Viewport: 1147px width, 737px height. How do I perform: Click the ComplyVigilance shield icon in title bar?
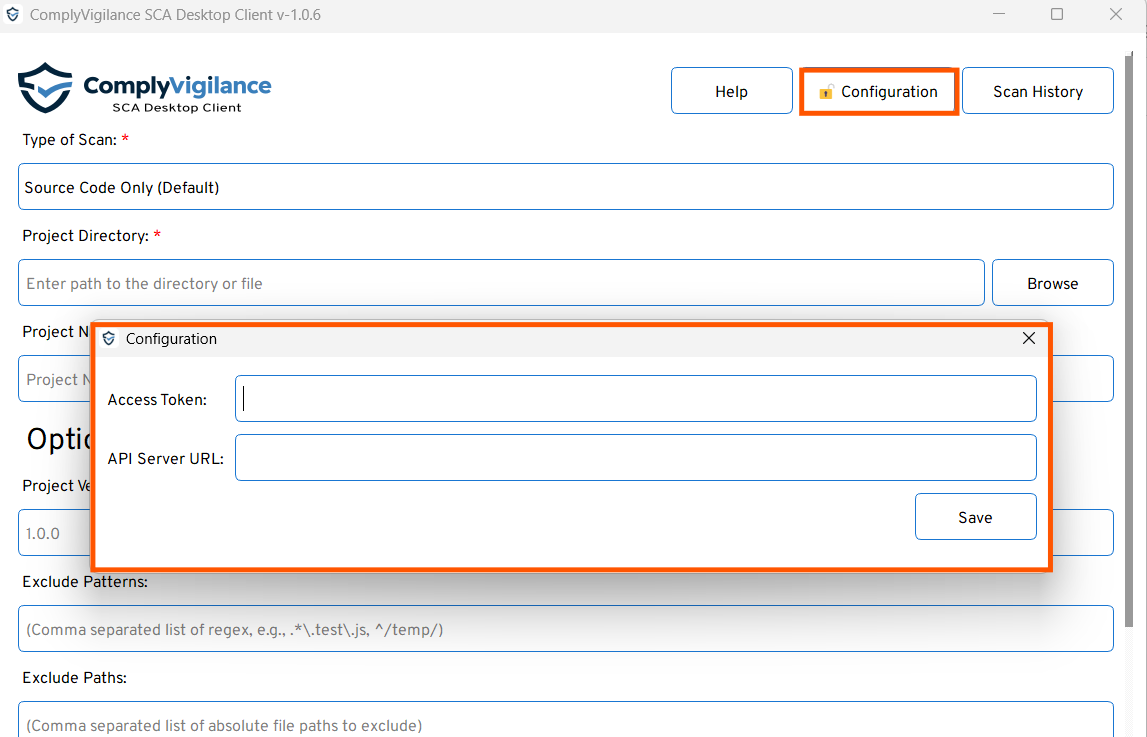coord(13,15)
